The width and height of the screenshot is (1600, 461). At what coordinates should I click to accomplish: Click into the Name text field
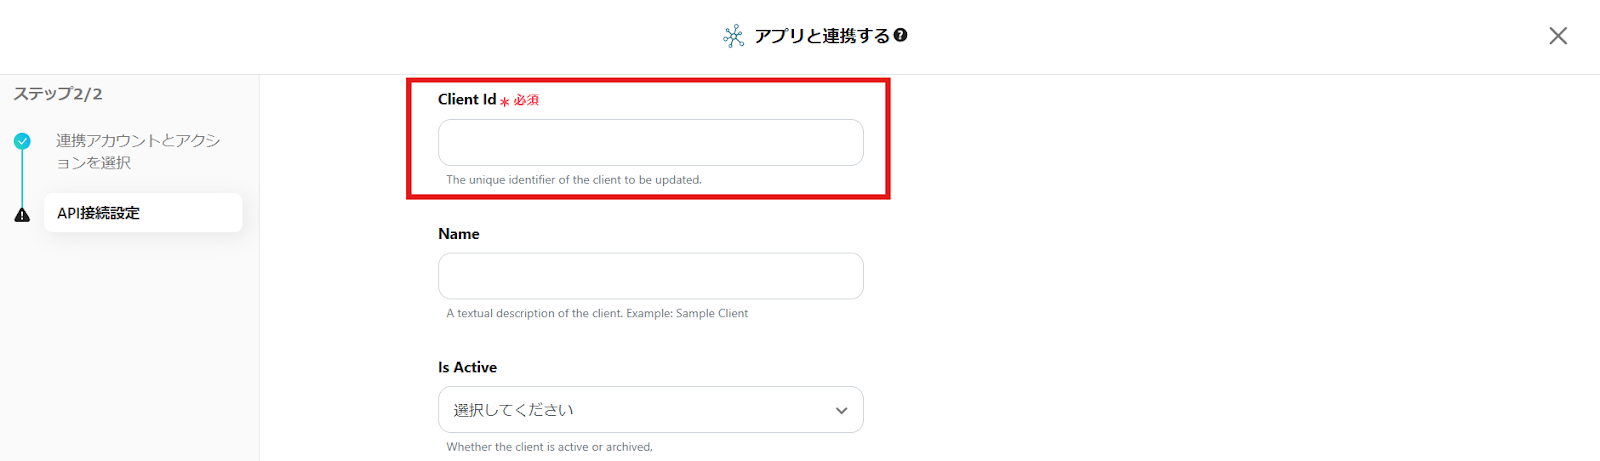tap(650, 276)
